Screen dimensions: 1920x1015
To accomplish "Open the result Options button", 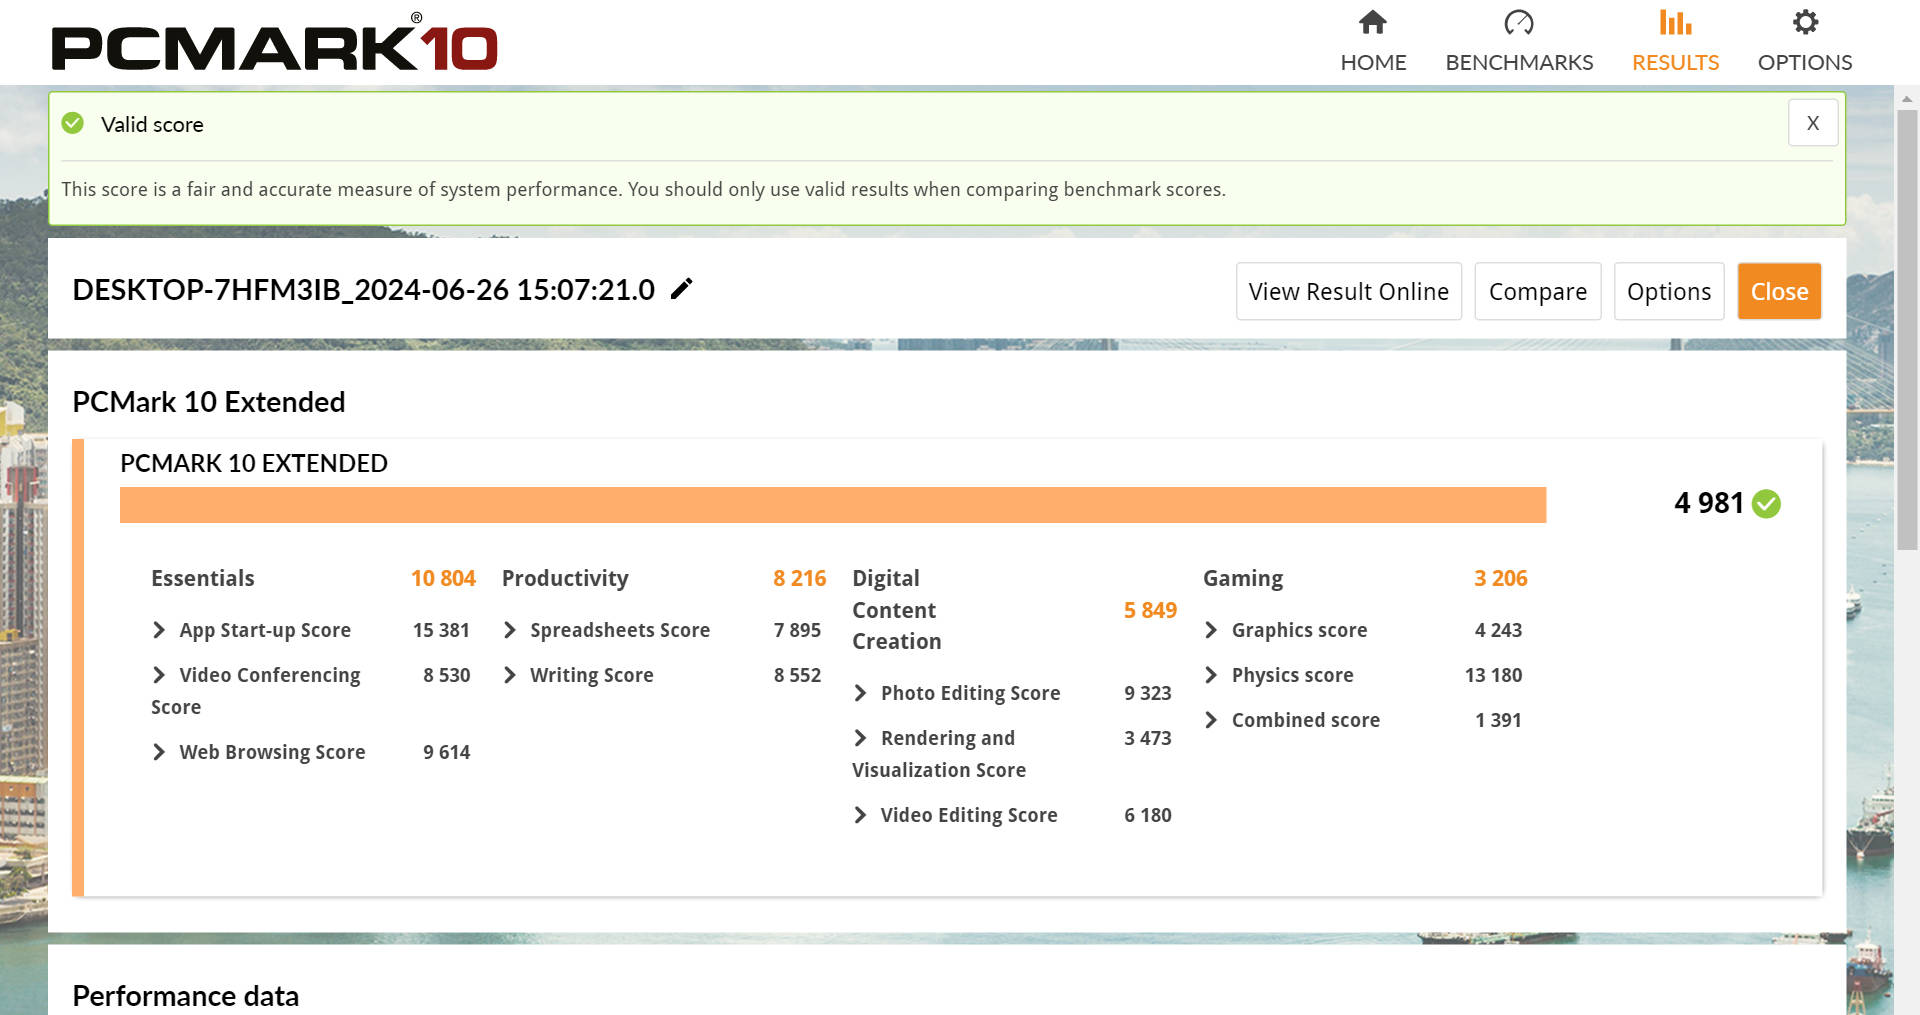I will coord(1668,291).
